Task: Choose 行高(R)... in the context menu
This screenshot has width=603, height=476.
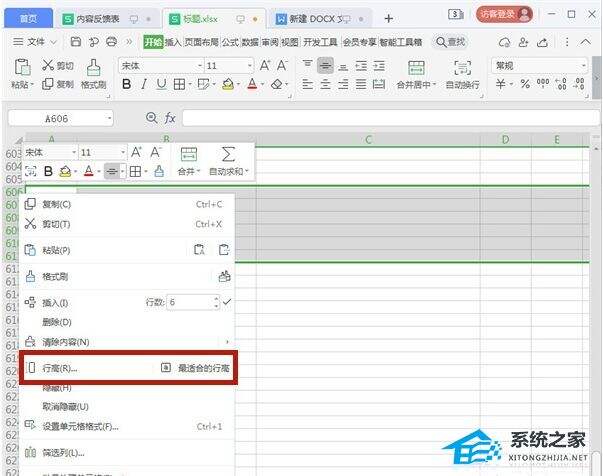Action: click(x=60, y=368)
